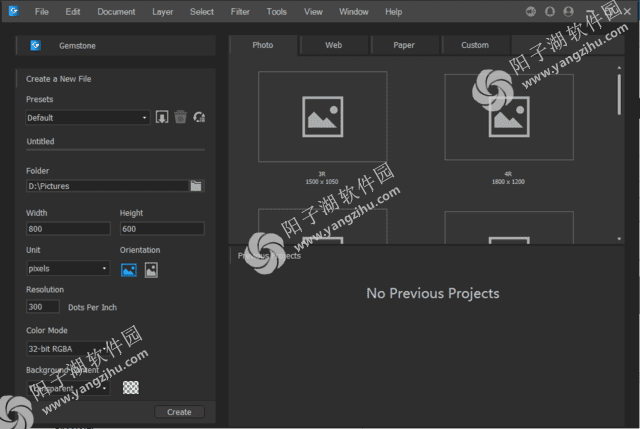Image resolution: width=640 pixels, height=429 pixels.
Task: Click the Folder path field D:\Pictures
Action: tap(107, 186)
